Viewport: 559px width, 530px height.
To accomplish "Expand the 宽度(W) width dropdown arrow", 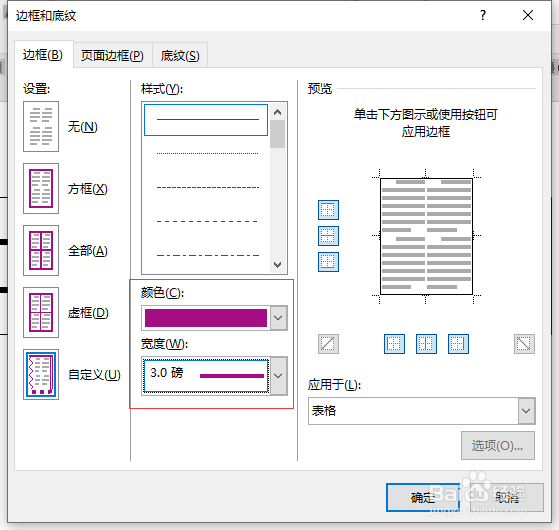I will [x=278, y=376].
